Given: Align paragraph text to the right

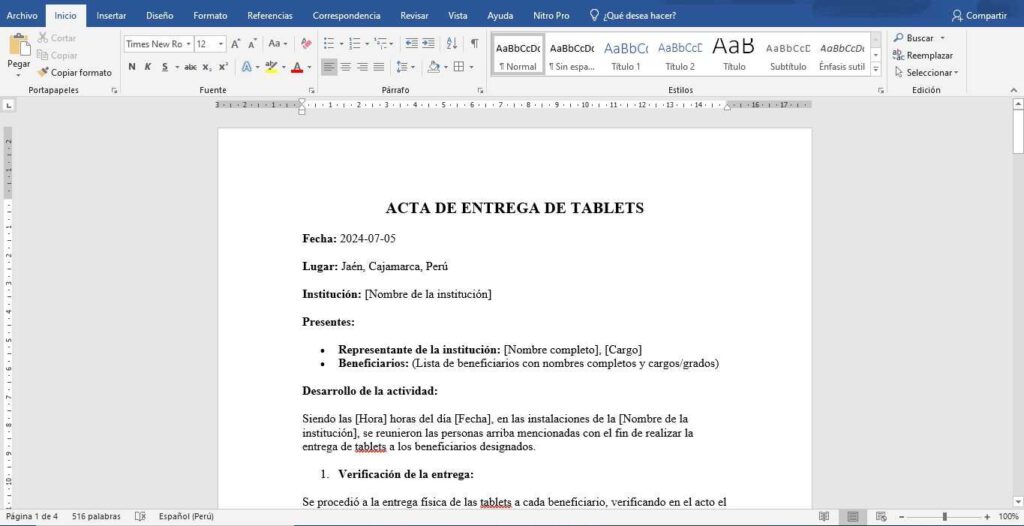Looking at the screenshot, I should coord(362,67).
